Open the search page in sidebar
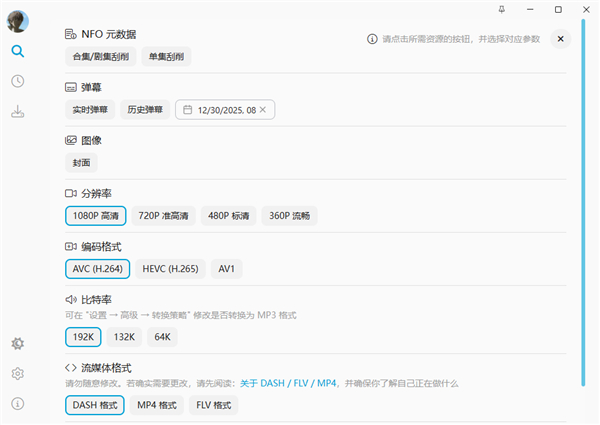Viewport: 600px width, 425px height. pyautogui.click(x=18, y=51)
